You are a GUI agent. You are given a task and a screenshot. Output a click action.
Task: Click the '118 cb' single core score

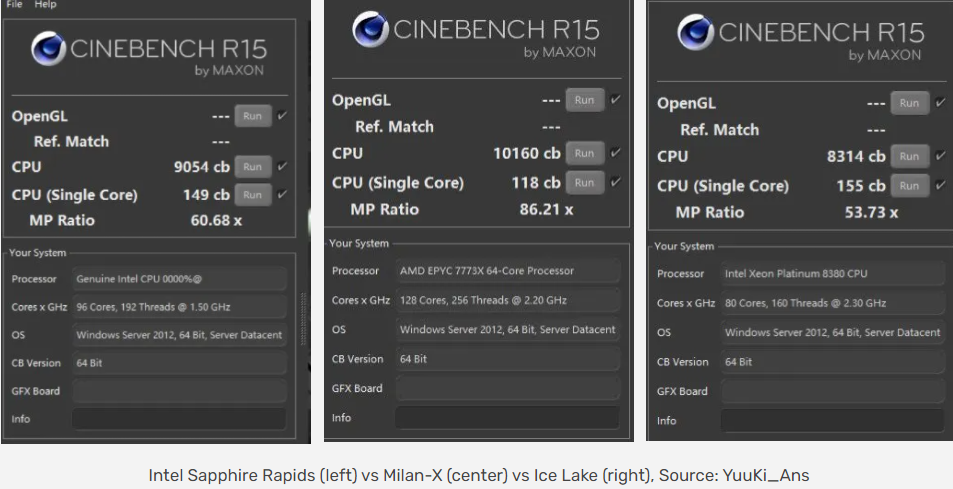(535, 182)
